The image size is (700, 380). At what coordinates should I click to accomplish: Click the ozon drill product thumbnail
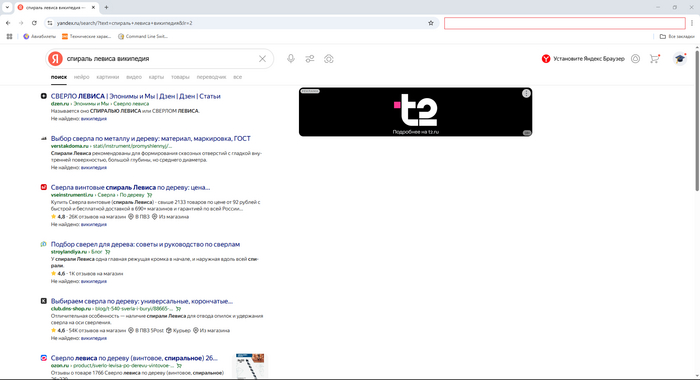[x=250, y=366]
